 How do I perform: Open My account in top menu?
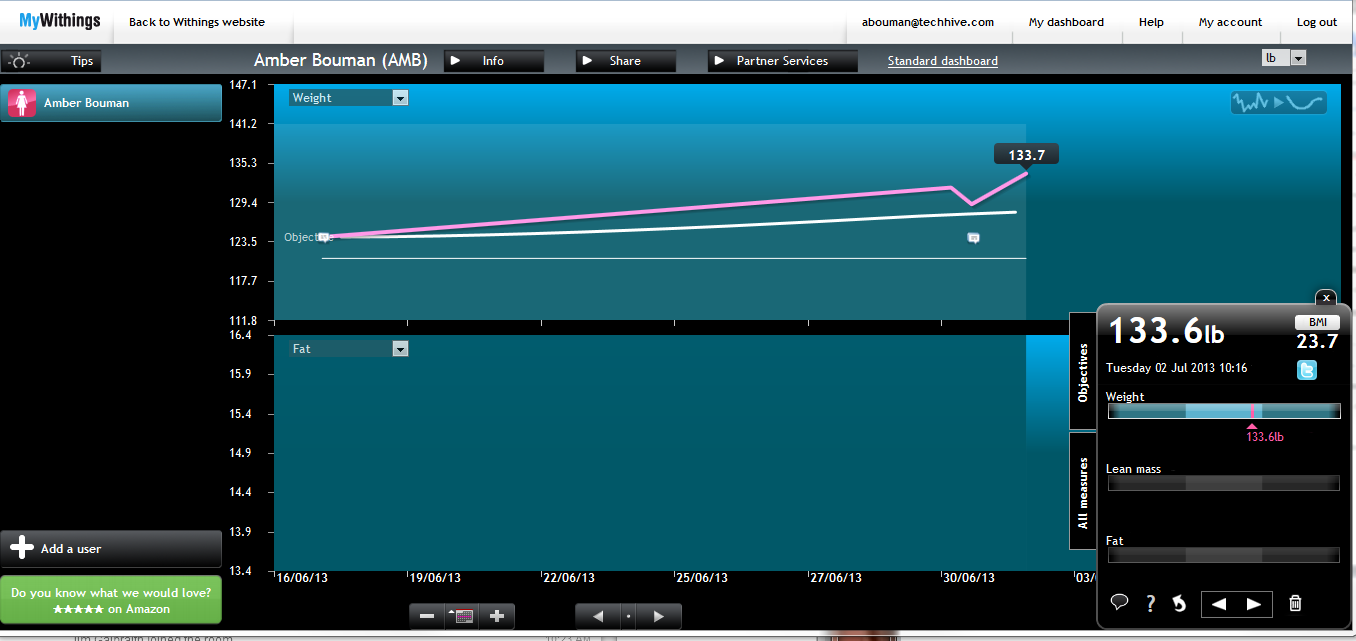(1230, 22)
